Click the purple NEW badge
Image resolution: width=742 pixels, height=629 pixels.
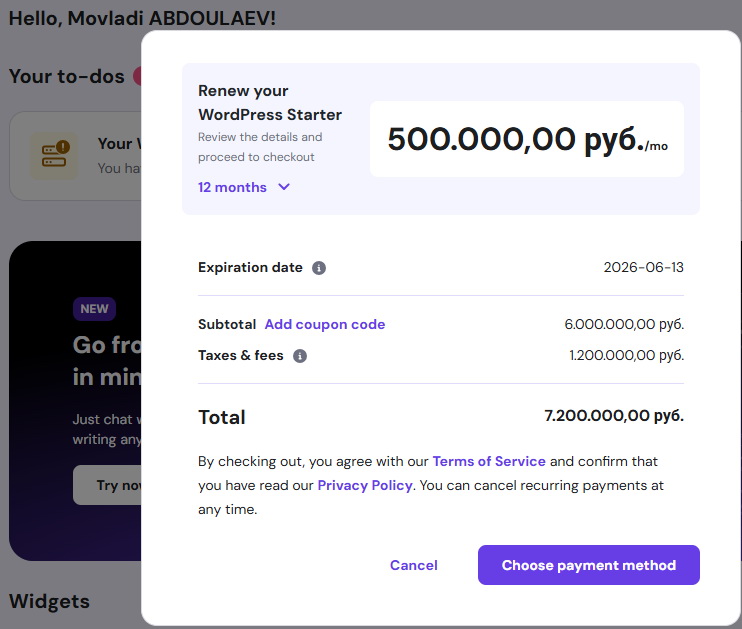pyautogui.click(x=94, y=309)
